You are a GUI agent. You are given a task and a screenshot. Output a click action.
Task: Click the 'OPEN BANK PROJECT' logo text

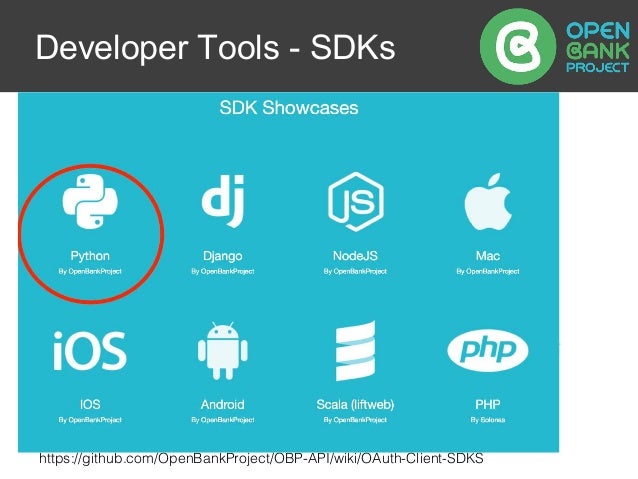tap(598, 47)
